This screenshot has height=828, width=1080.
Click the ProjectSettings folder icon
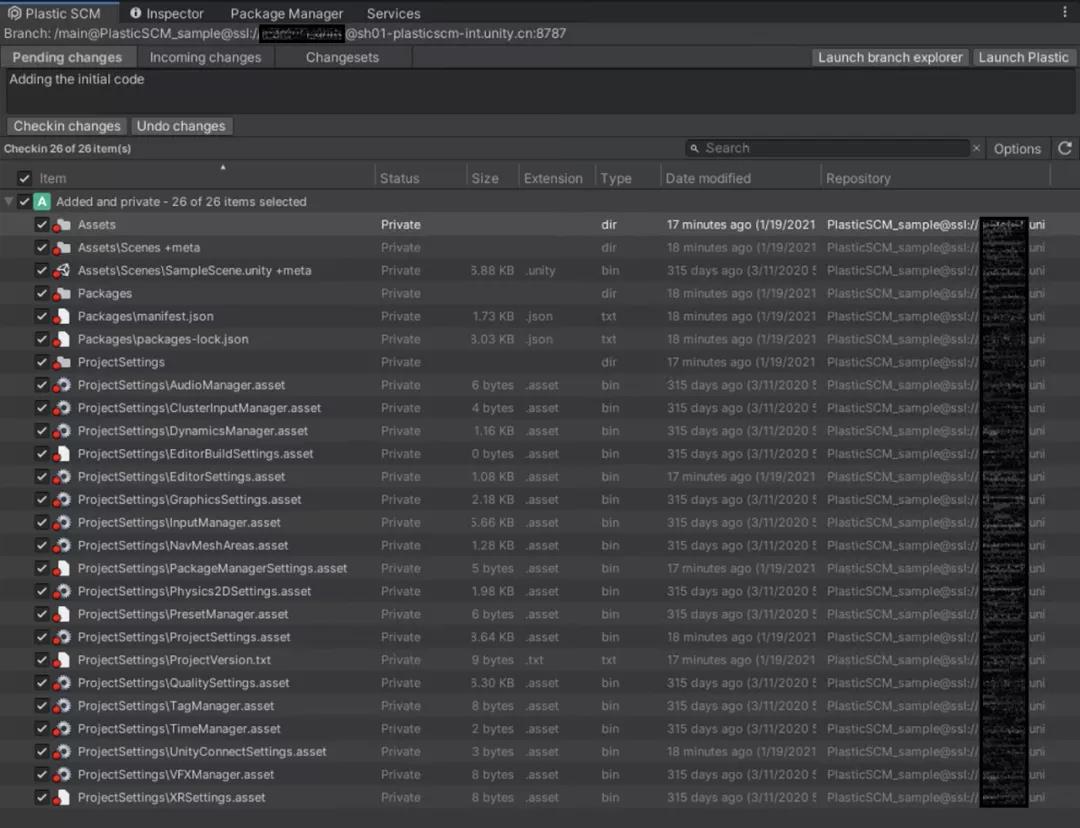click(62, 362)
